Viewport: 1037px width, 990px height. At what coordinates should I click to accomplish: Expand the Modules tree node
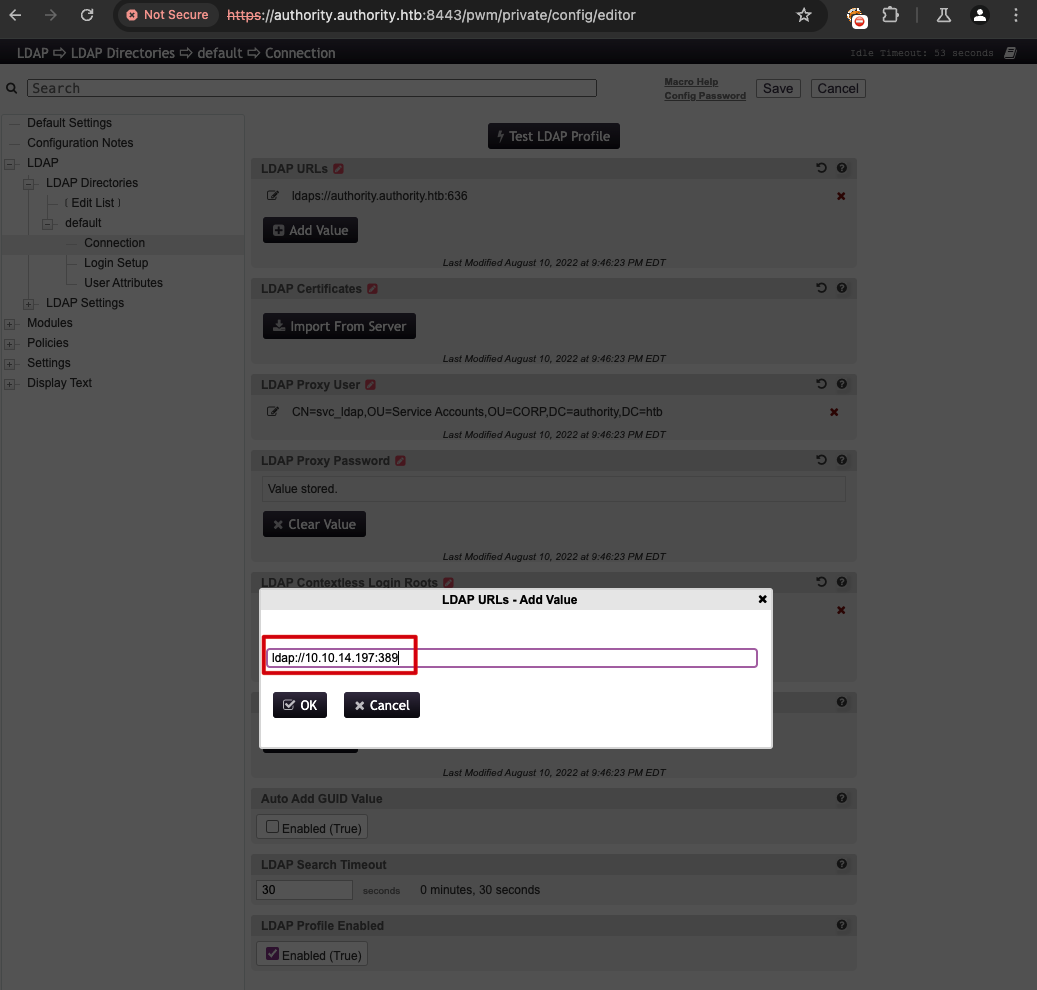(10, 323)
